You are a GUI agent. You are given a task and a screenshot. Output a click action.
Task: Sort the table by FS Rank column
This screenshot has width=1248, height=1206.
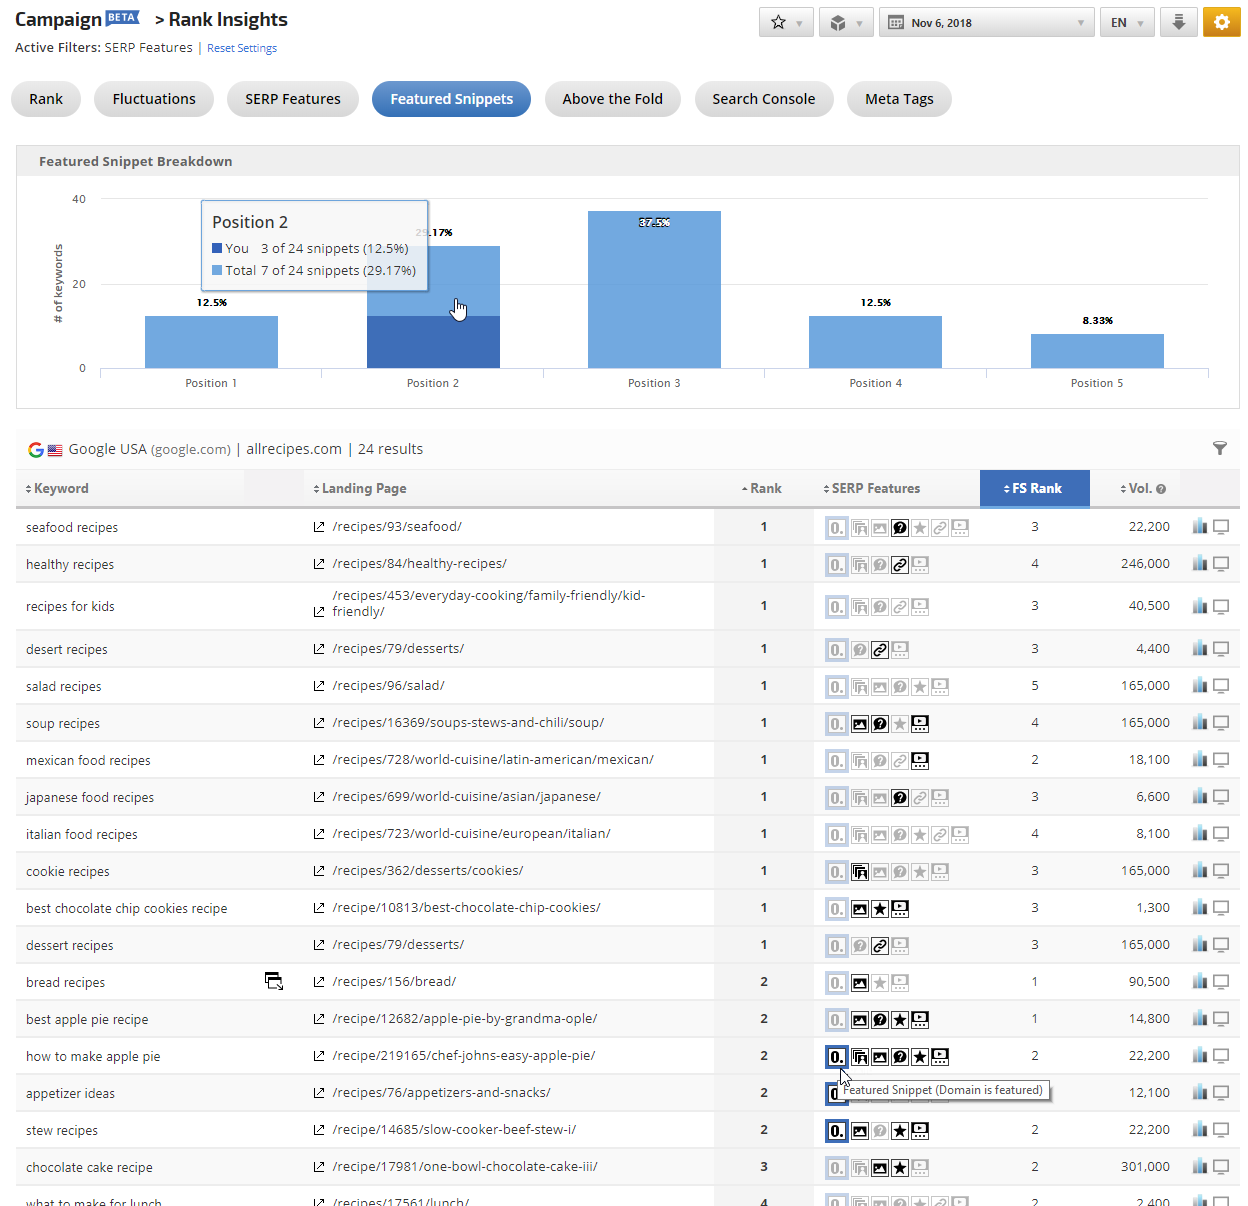[x=1035, y=488]
